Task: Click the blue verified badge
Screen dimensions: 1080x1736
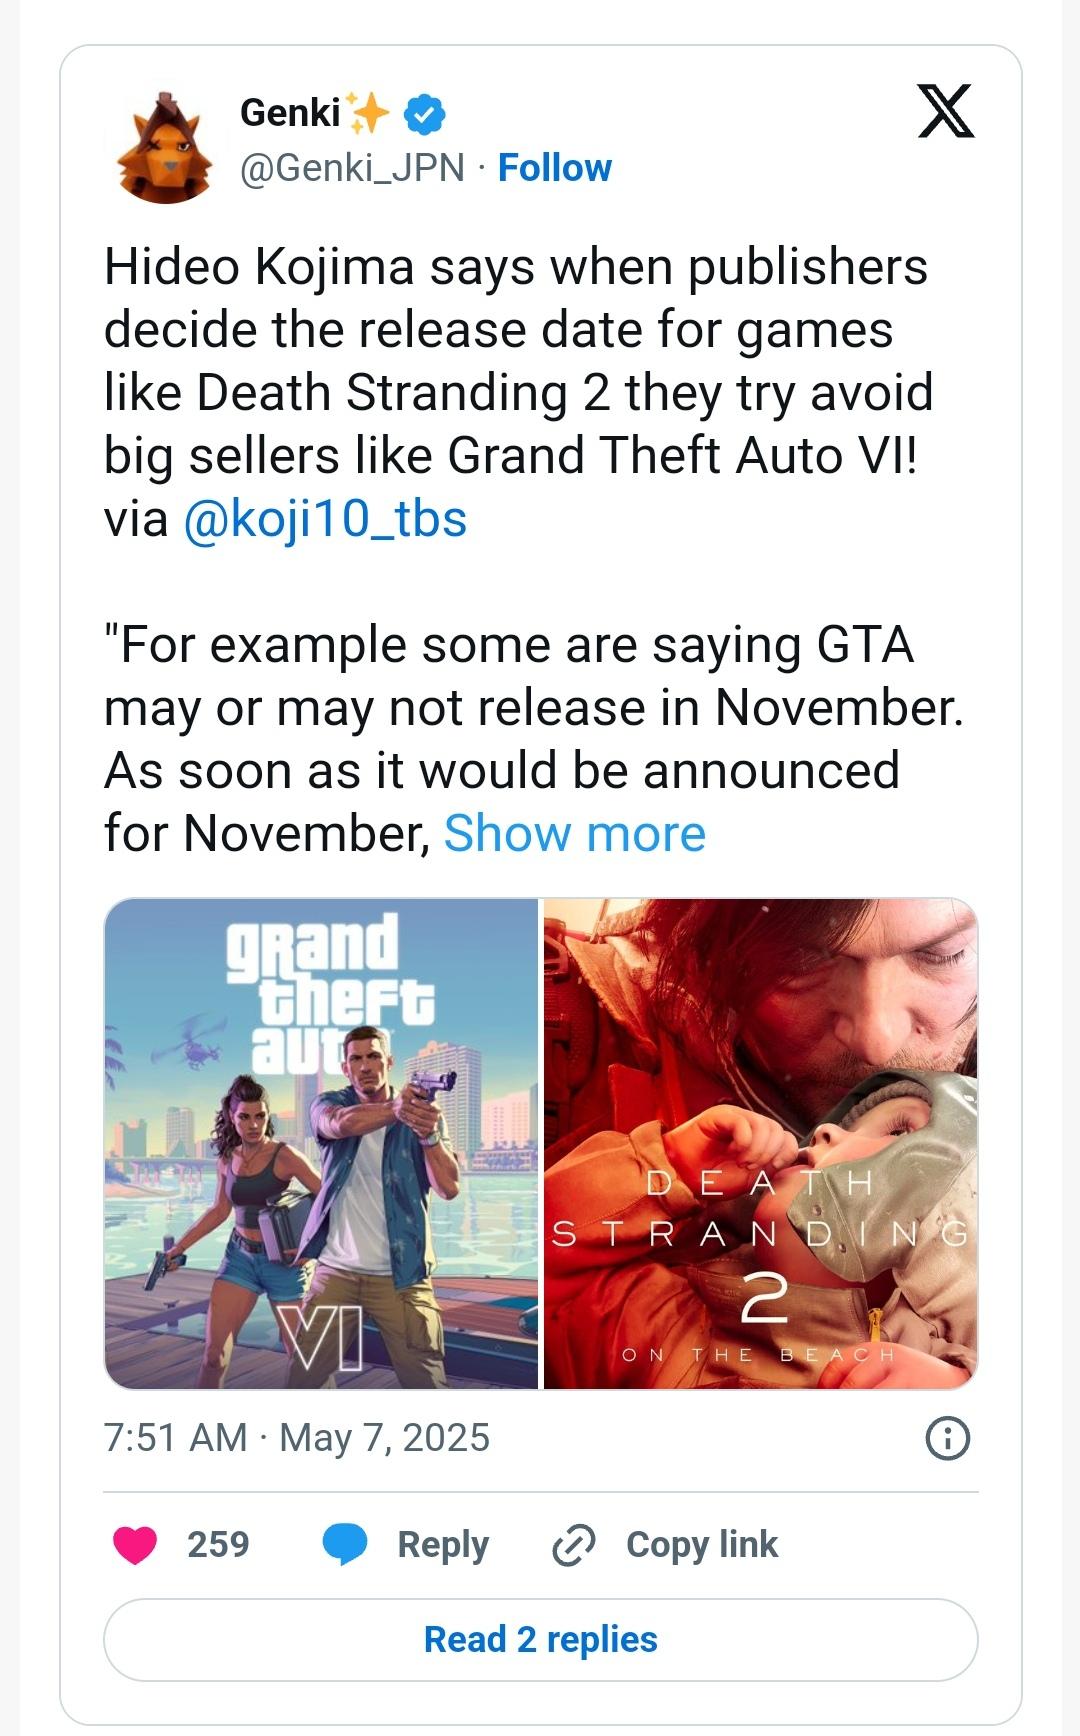Action: click(x=424, y=115)
